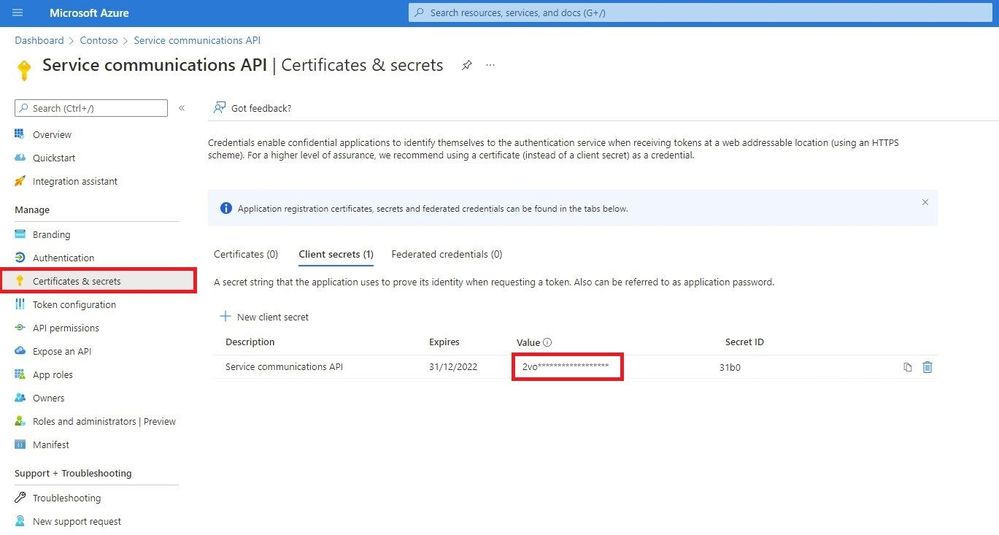This screenshot has width=999, height=535.
Task: Click the 31/12/2022 expiry date
Action: (x=453, y=367)
